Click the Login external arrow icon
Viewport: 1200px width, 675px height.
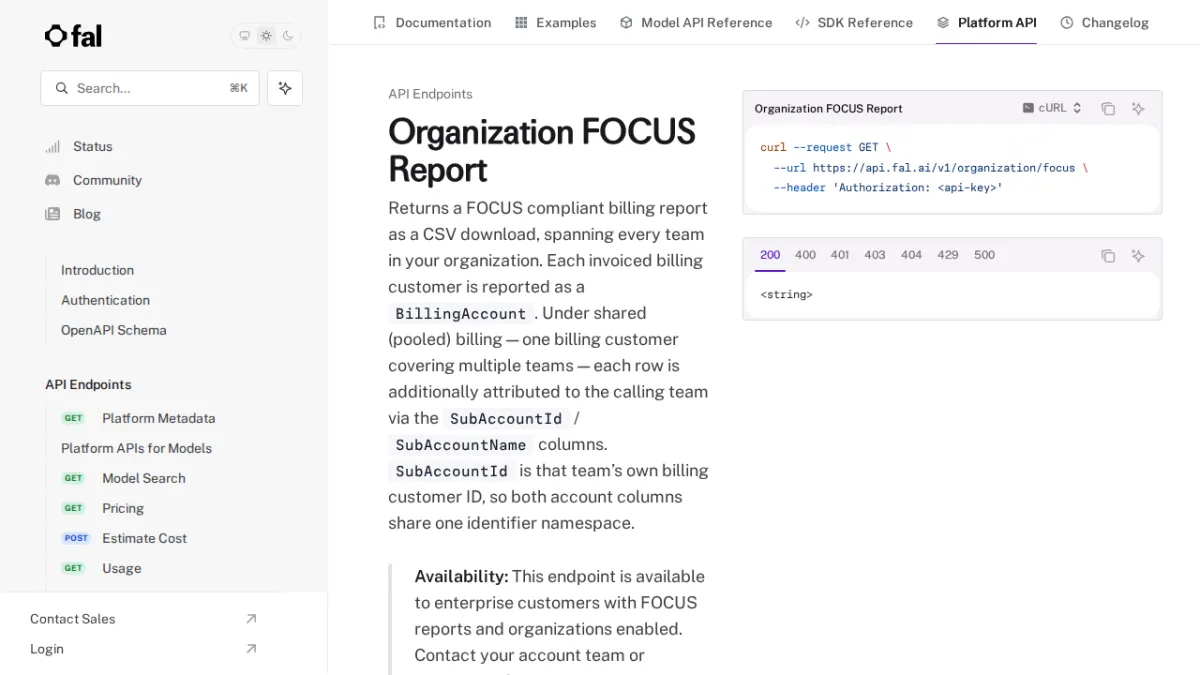pyautogui.click(x=251, y=649)
